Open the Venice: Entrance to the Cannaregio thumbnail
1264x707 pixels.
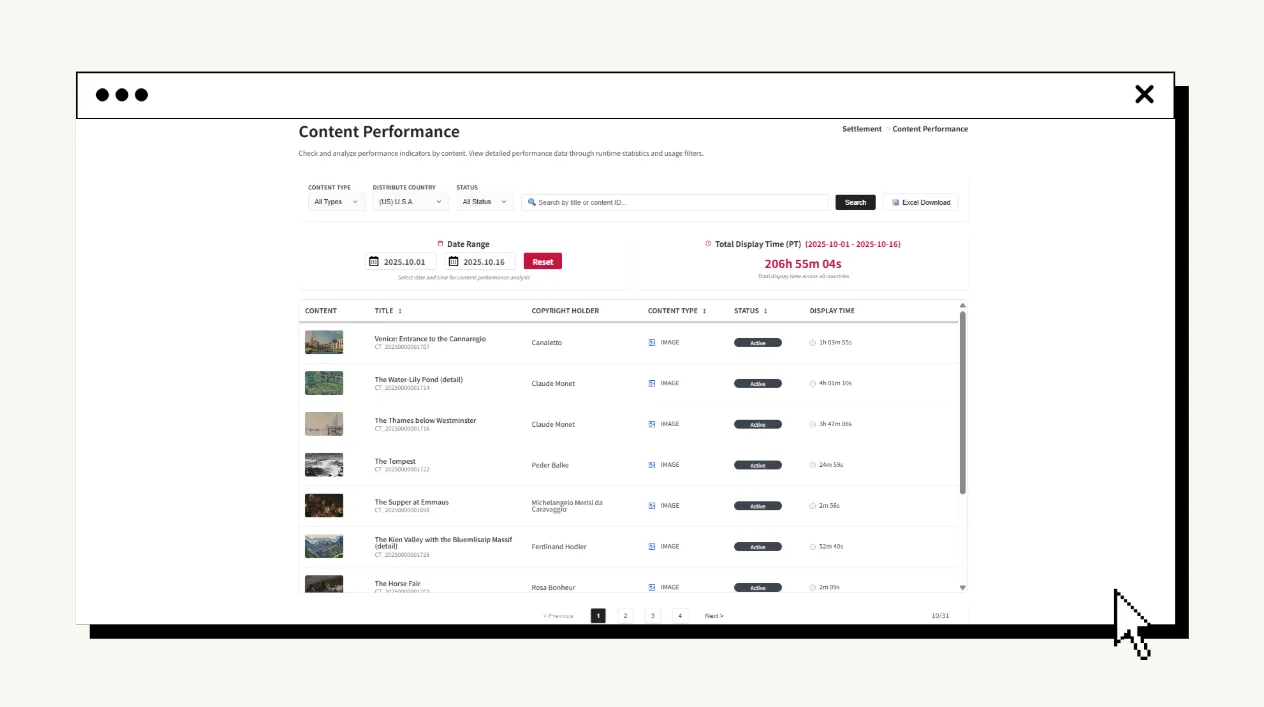click(x=324, y=342)
